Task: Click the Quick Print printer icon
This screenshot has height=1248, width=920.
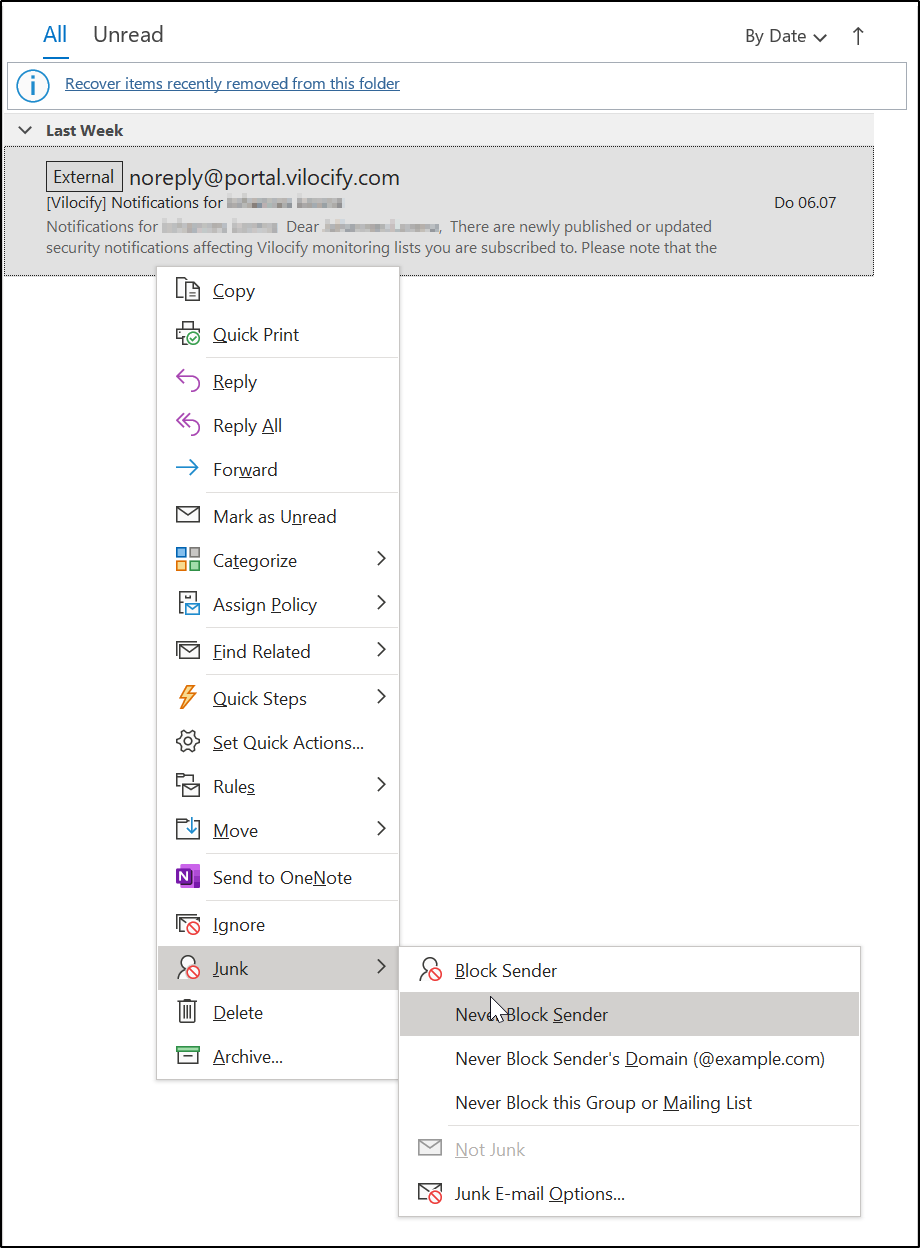Action: (x=188, y=334)
